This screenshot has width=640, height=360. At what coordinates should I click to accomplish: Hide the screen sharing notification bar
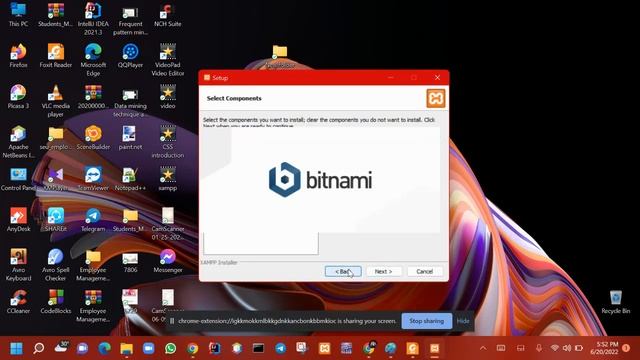[x=463, y=321]
